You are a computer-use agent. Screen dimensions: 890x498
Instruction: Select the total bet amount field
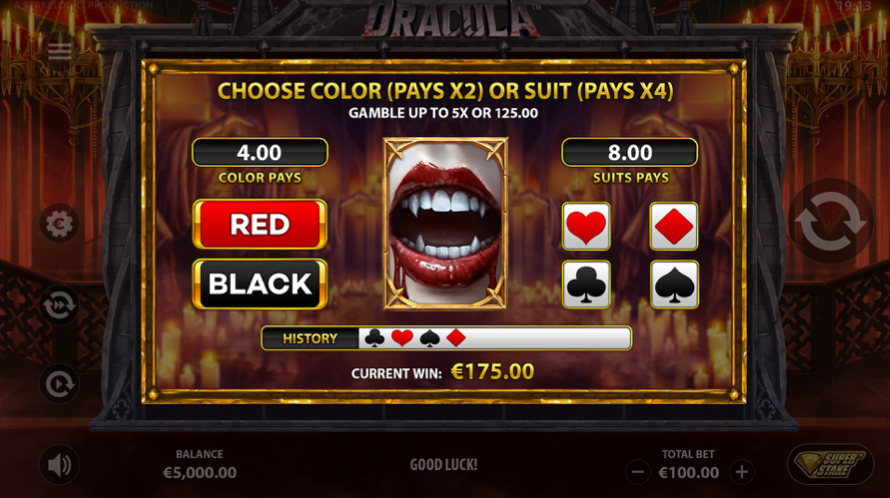(689, 472)
